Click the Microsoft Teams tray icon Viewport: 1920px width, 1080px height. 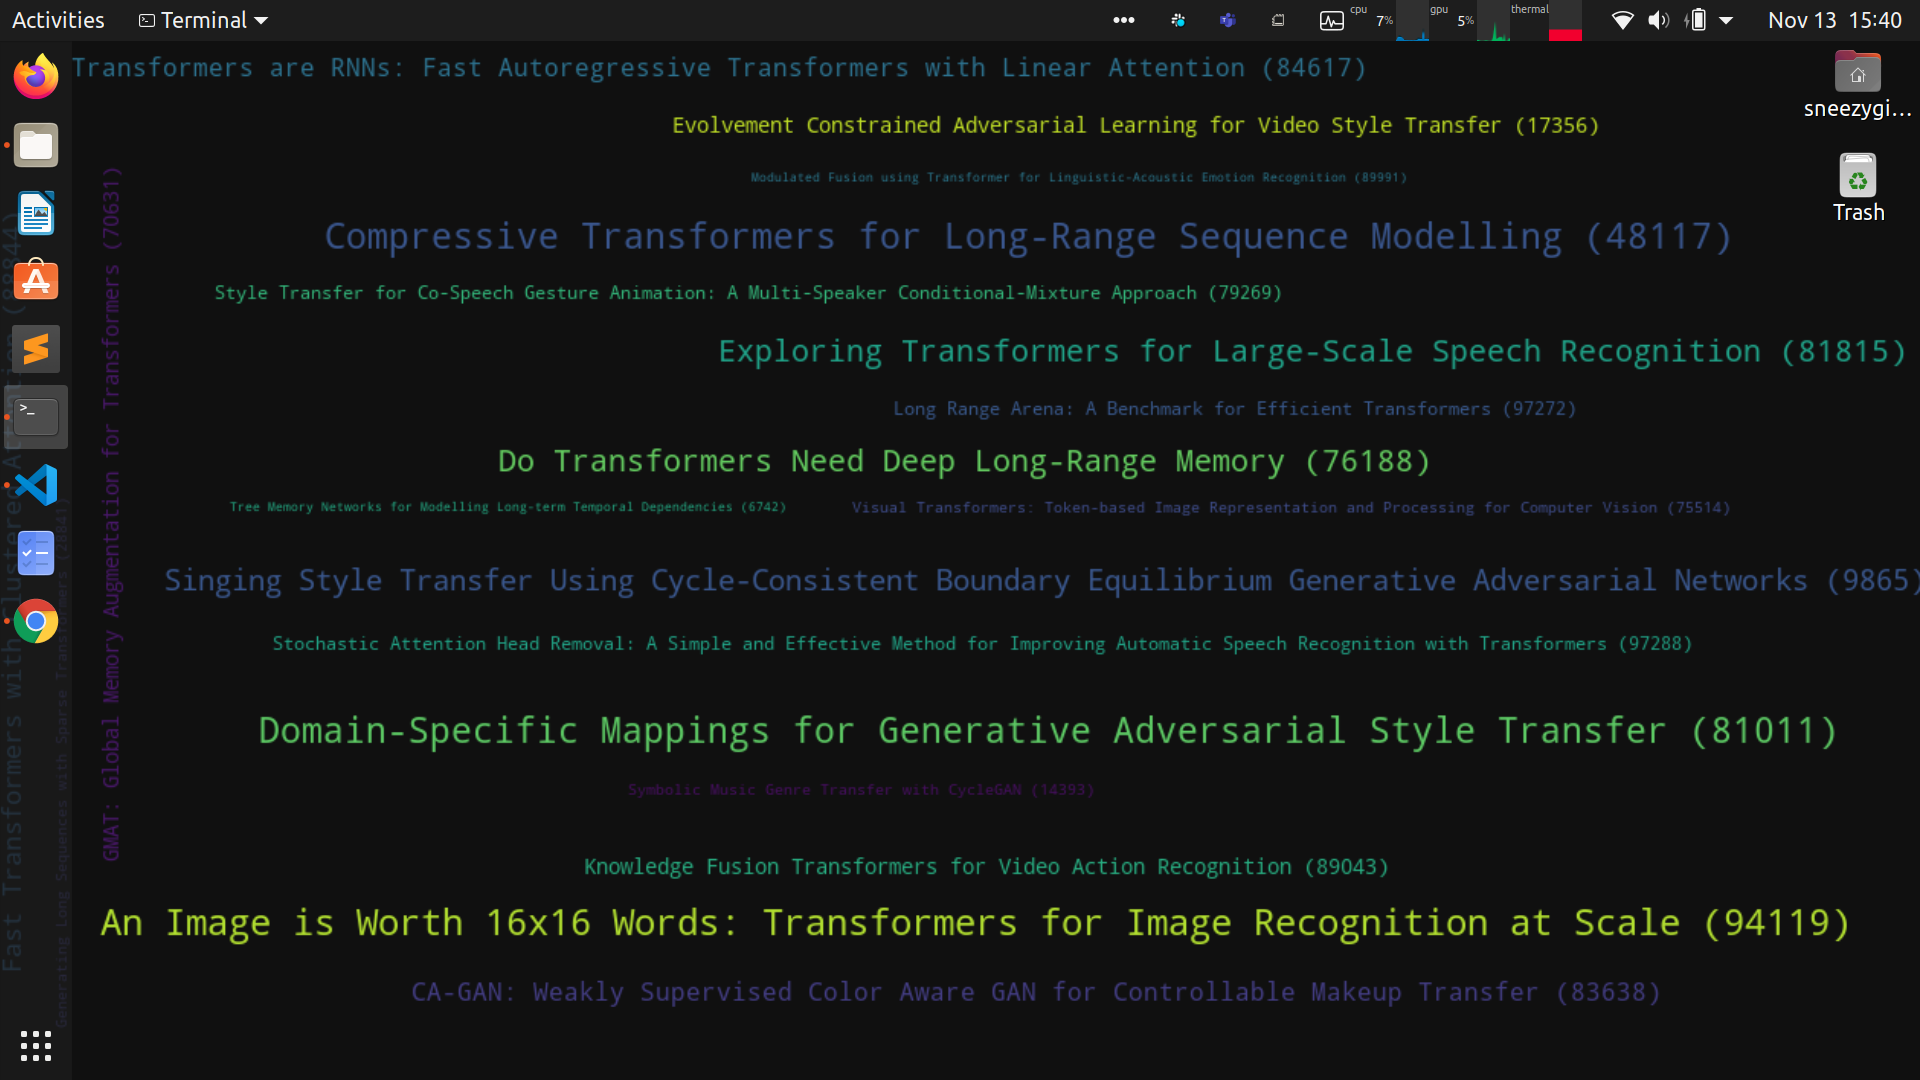point(1227,20)
